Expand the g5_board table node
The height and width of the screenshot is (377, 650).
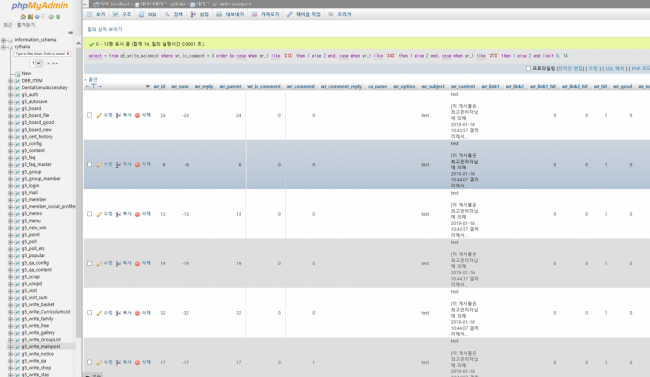tap(10, 109)
